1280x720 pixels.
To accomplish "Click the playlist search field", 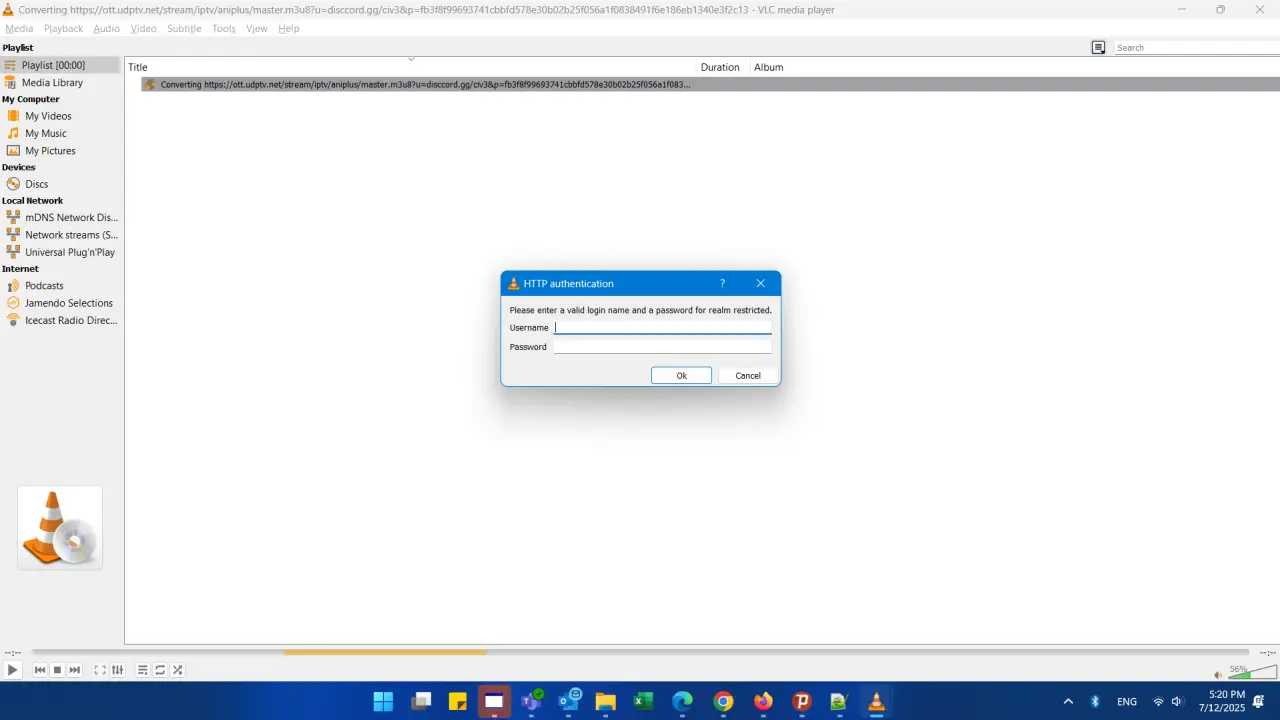I will (x=1196, y=47).
